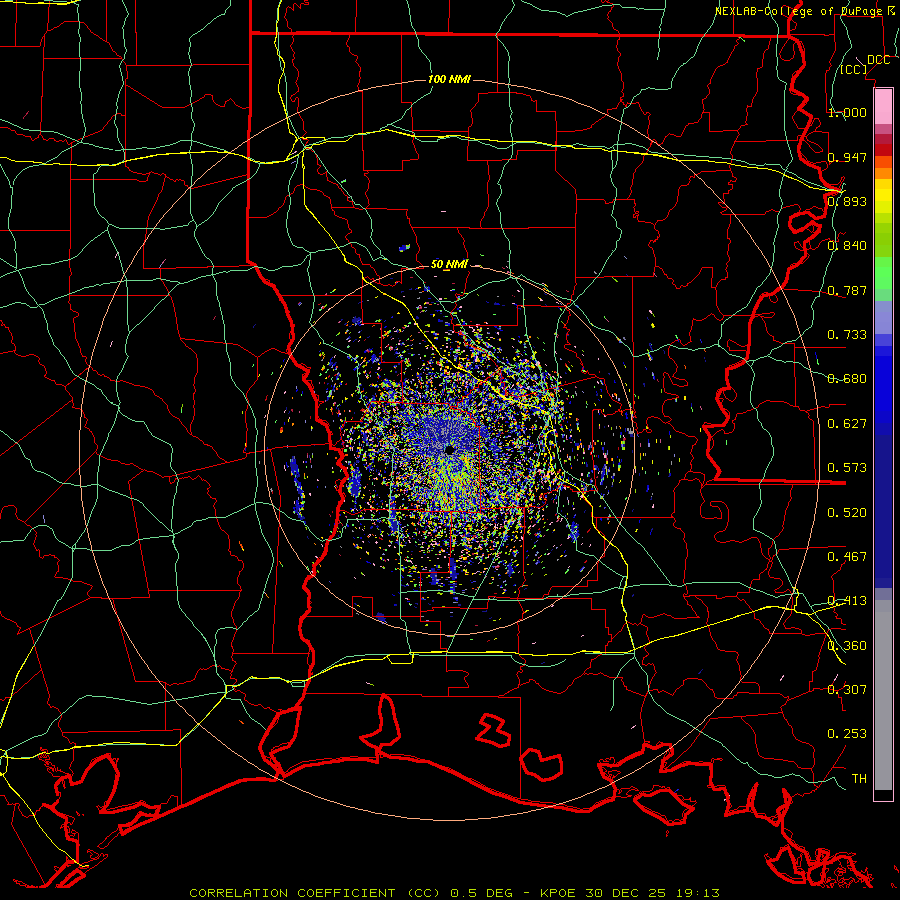
Task: Select the 0.307 scale value
Action: coord(847,690)
